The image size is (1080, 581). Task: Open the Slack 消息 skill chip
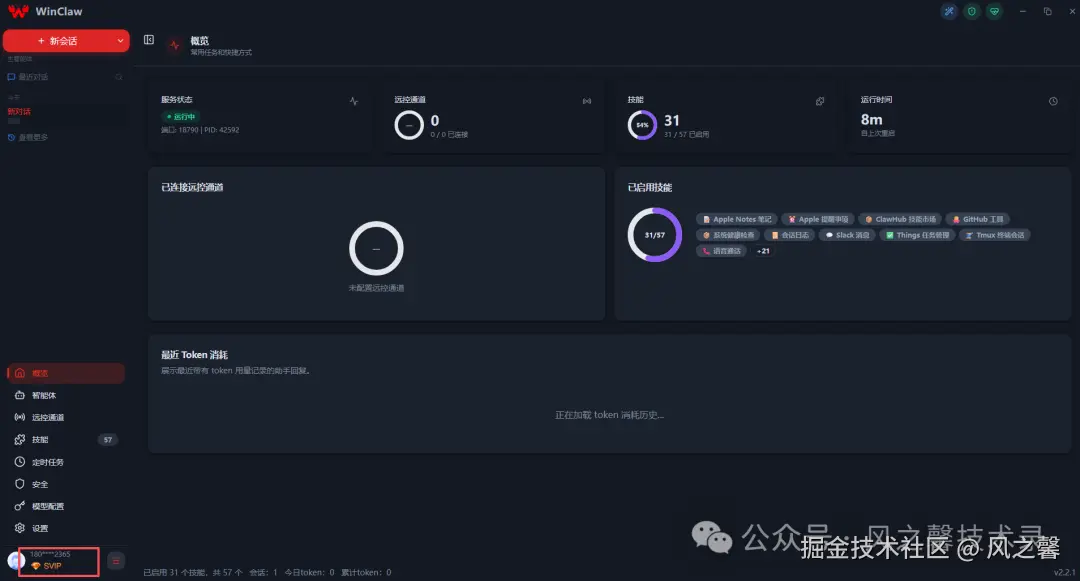point(847,235)
